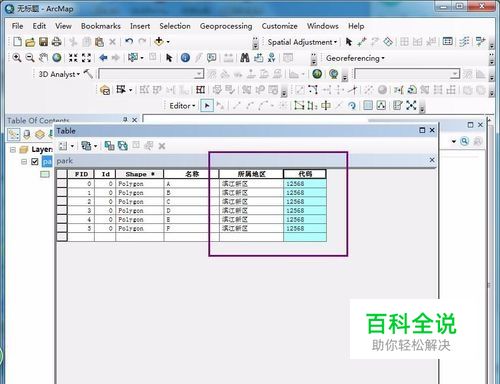
Task: Click the 代码 column header
Action: tap(305, 174)
